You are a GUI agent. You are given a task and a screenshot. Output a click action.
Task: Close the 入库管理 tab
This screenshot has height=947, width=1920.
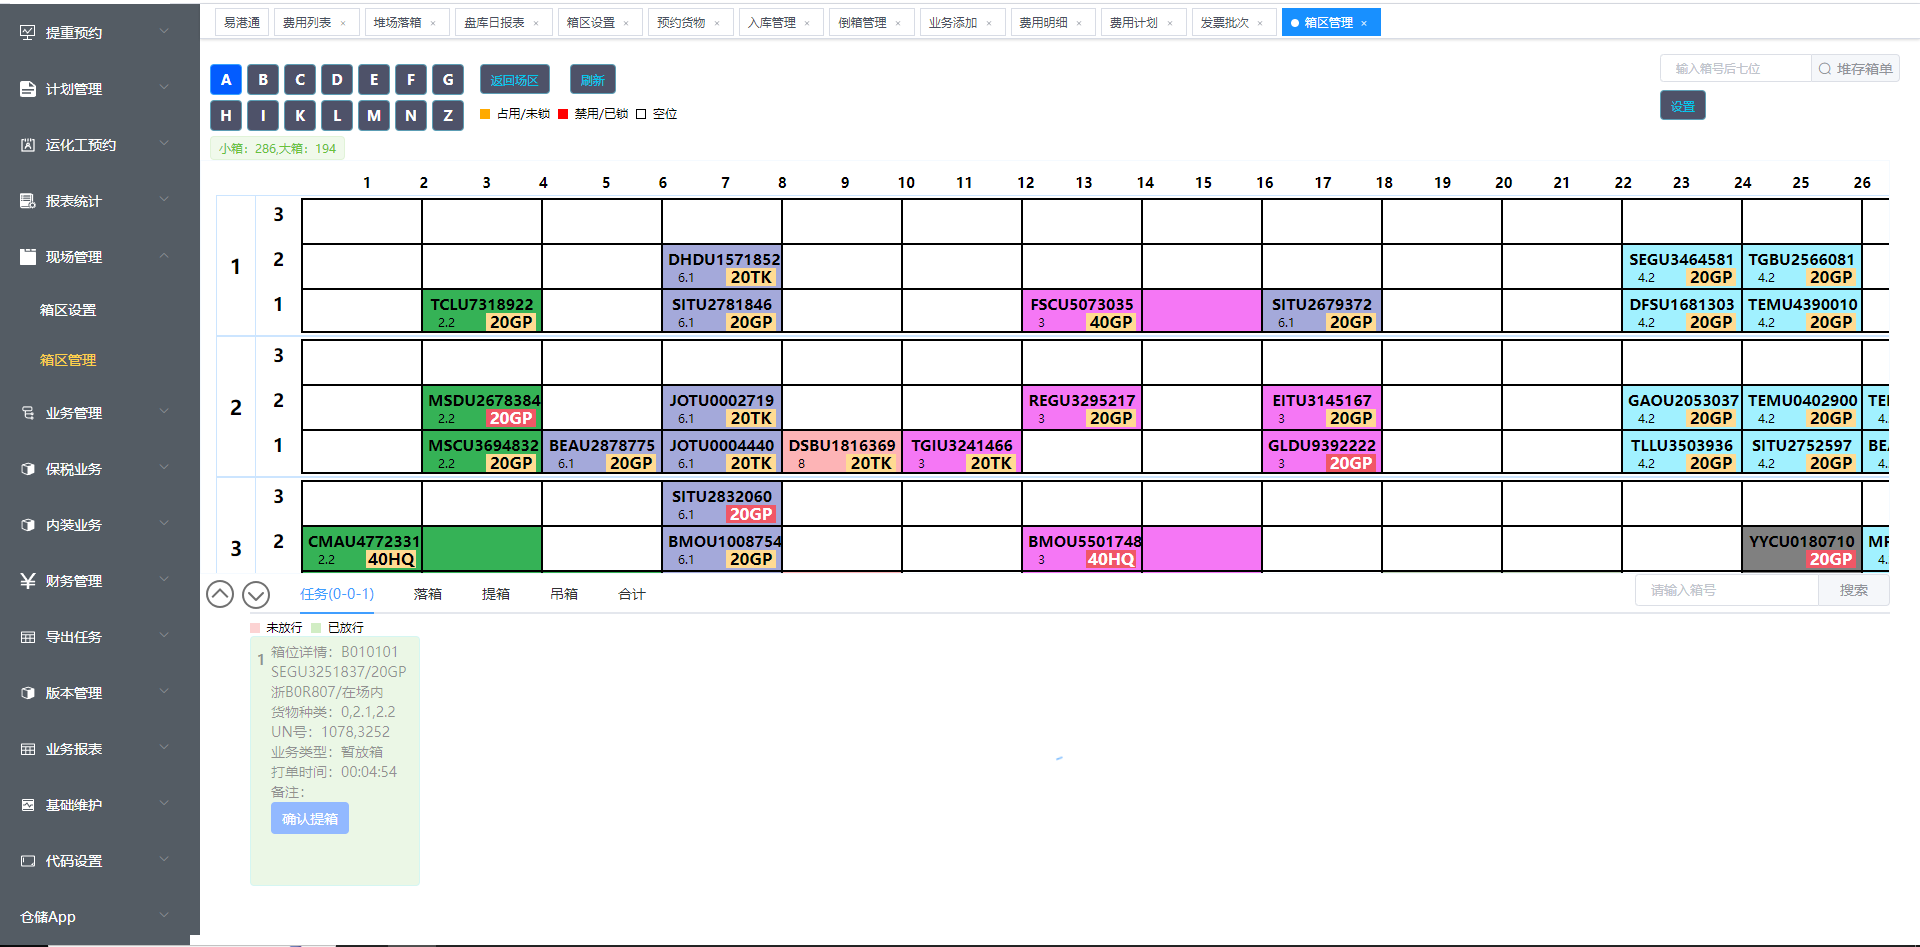point(807,23)
